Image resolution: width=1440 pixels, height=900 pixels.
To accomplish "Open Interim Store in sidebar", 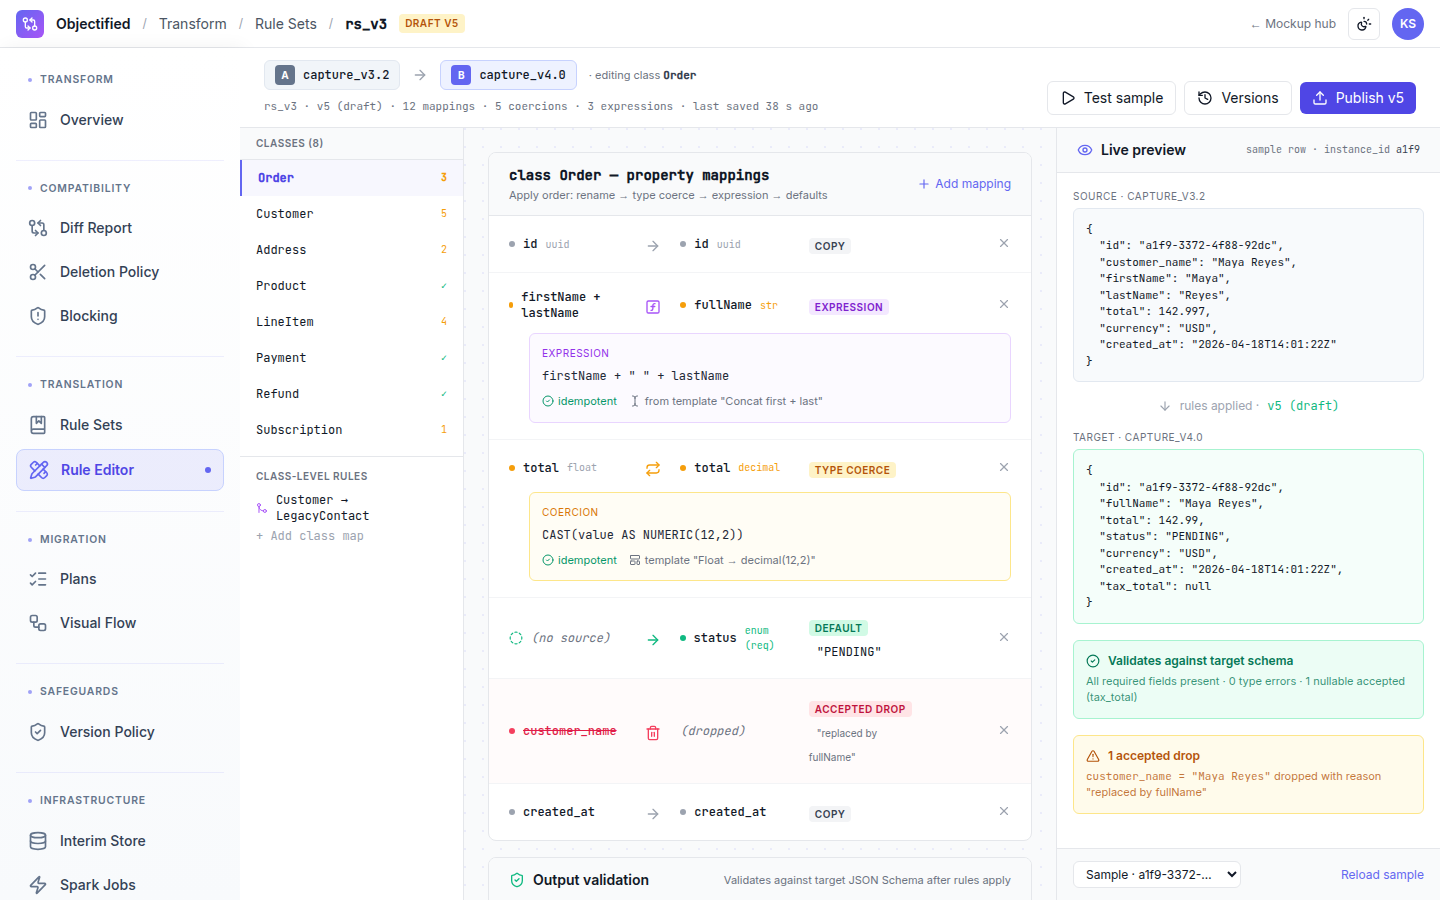I will 120,841.
